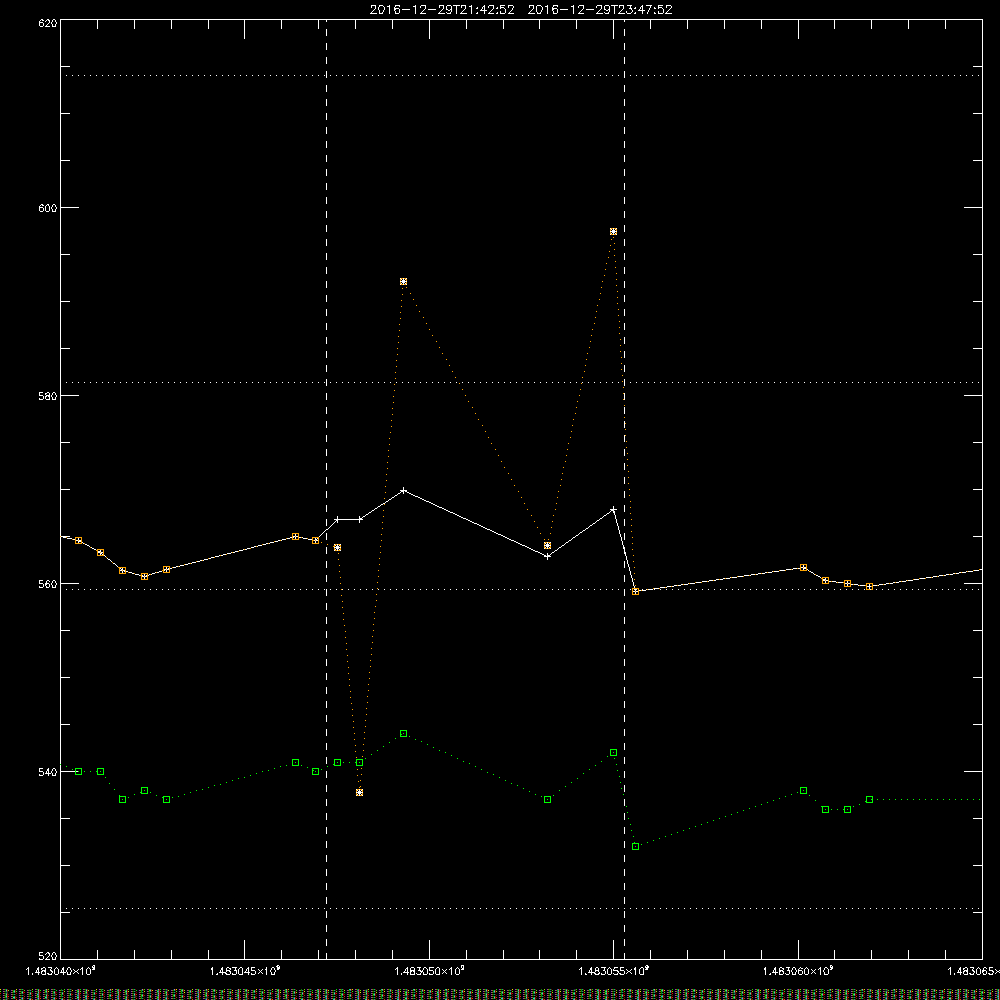This screenshot has width=1000, height=1000.
Task: Select the y-axis label 580
Action: coord(48,395)
